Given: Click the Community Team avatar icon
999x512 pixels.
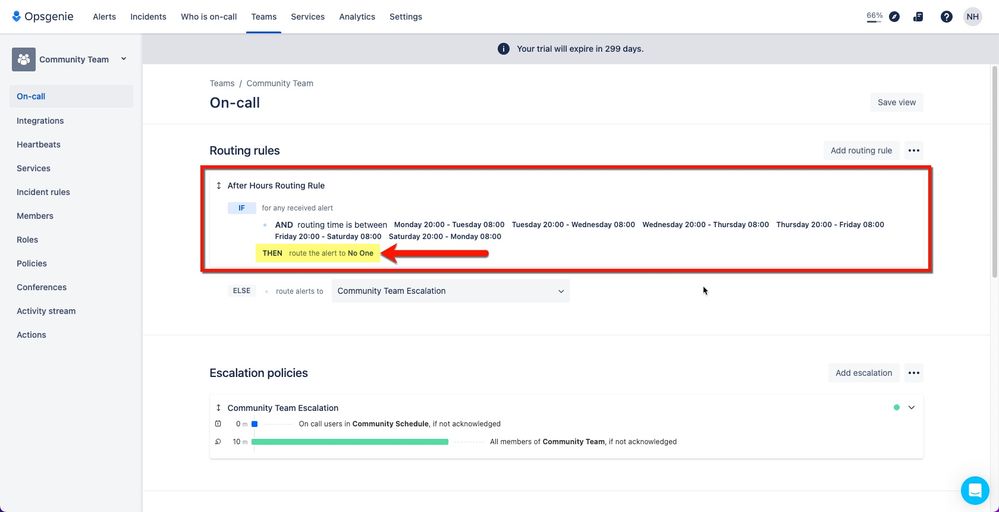Looking at the screenshot, I should [x=24, y=59].
